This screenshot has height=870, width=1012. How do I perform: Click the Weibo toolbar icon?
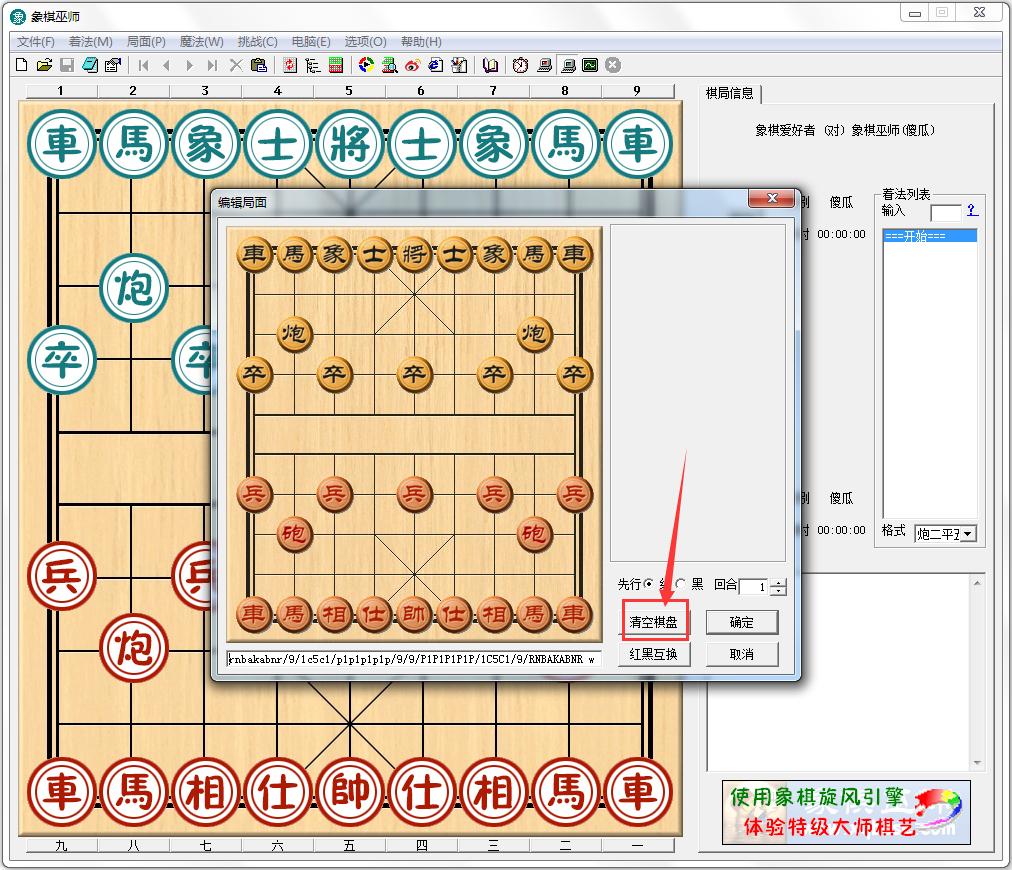coord(412,65)
